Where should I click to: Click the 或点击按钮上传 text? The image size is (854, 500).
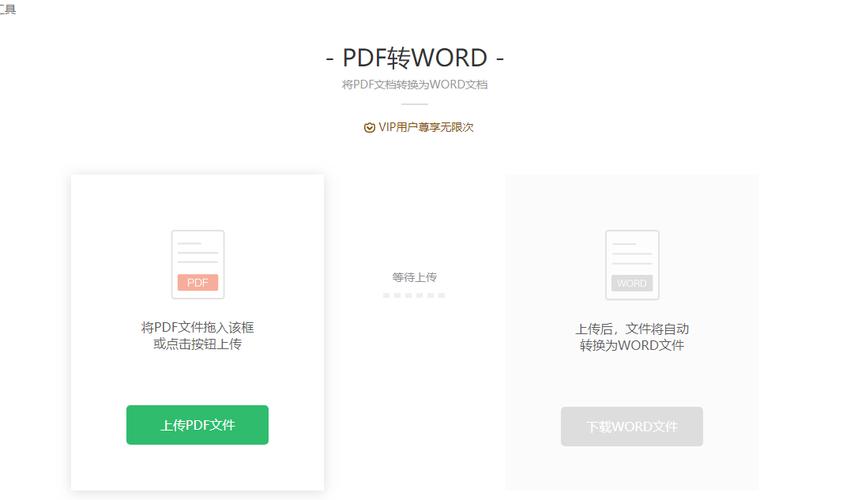tap(197, 344)
